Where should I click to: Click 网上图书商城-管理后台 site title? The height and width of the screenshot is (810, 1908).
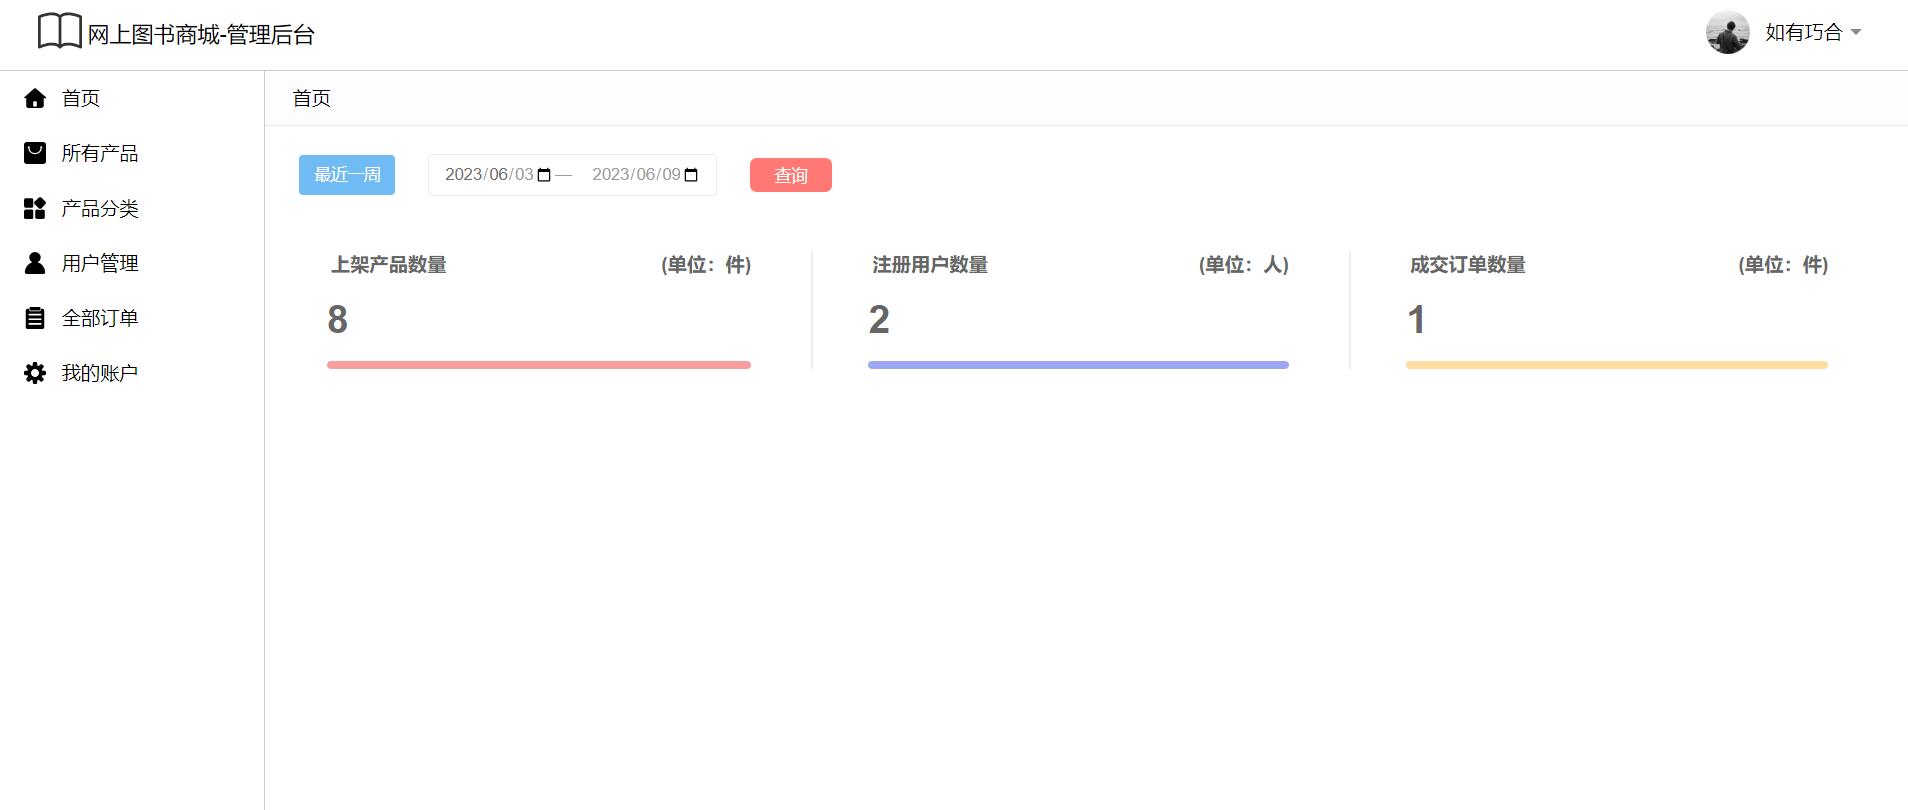201,35
